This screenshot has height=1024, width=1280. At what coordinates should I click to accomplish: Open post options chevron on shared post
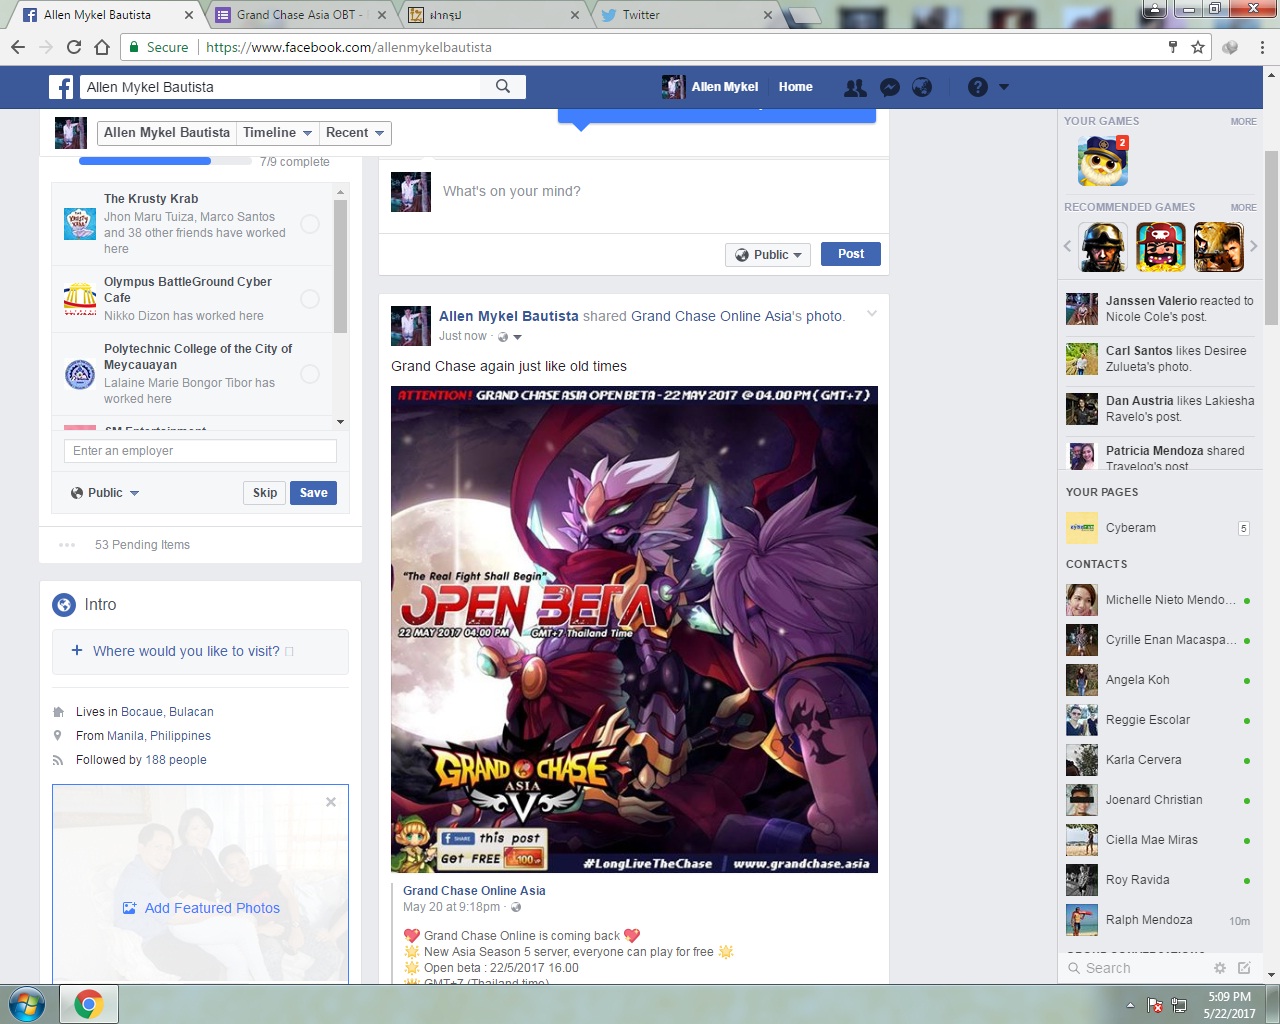871,314
